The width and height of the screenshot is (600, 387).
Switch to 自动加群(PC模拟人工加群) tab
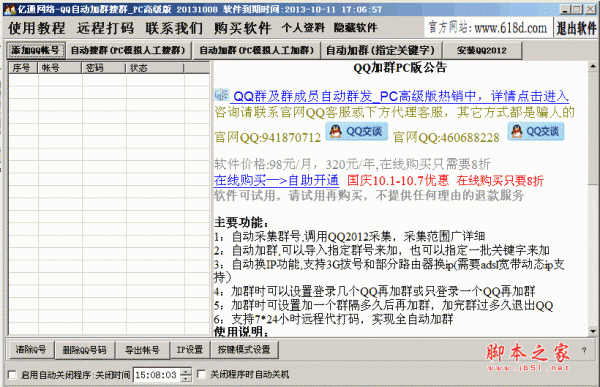(x=256, y=50)
